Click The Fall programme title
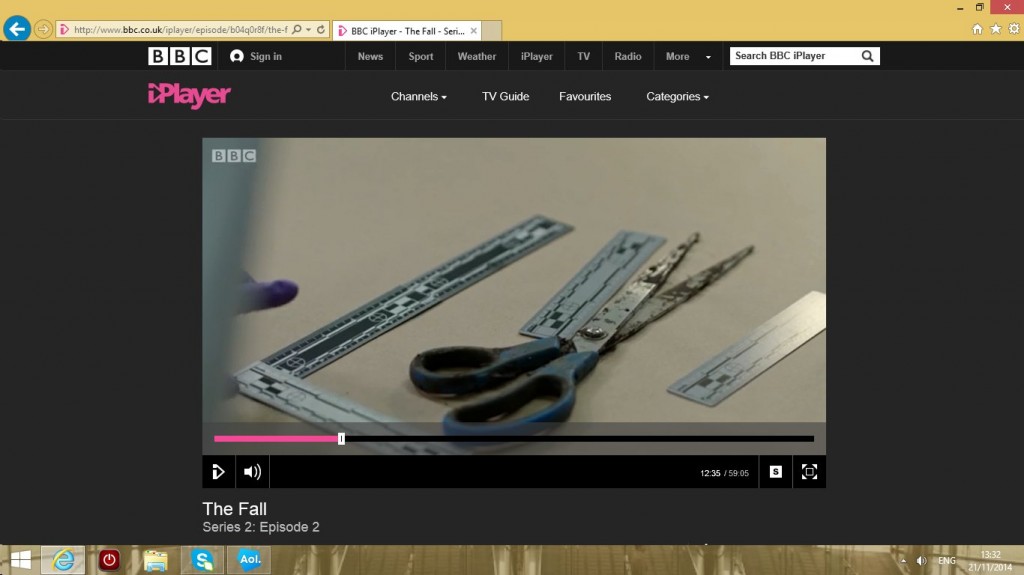The image size is (1024, 575). [x=234, y=509]
